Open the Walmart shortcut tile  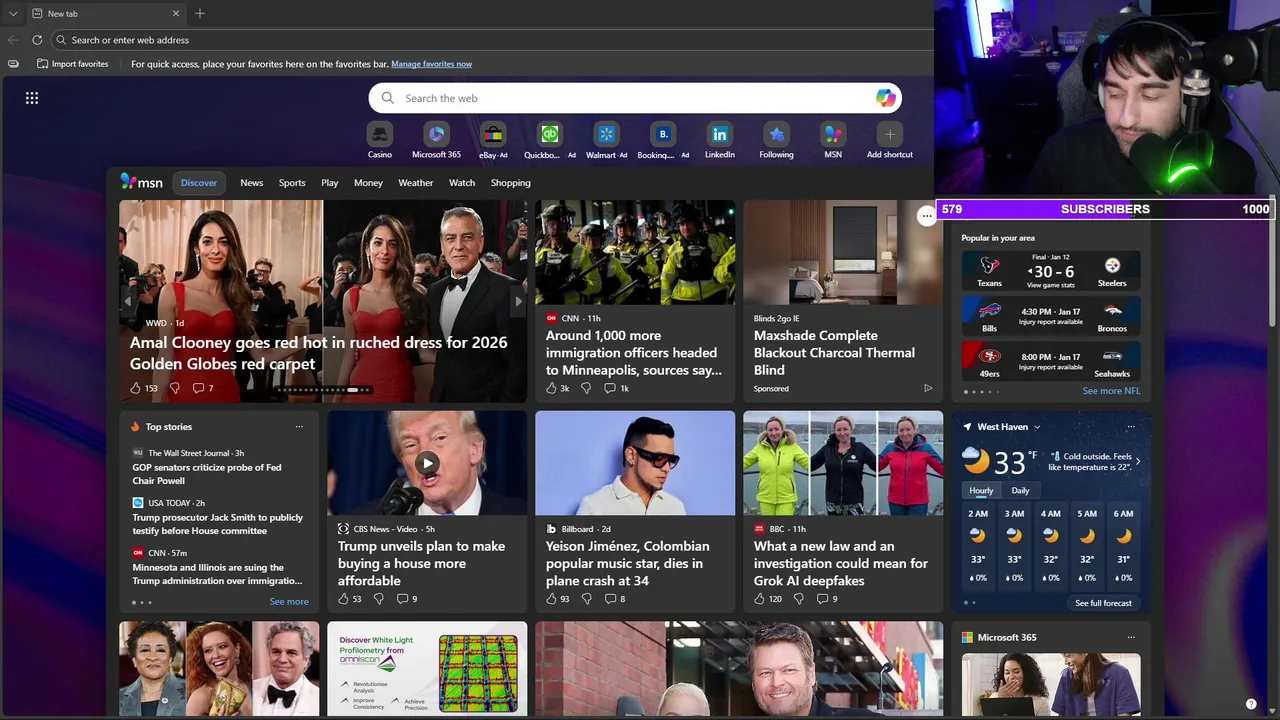pyautogui.click(x=606, y=141)
